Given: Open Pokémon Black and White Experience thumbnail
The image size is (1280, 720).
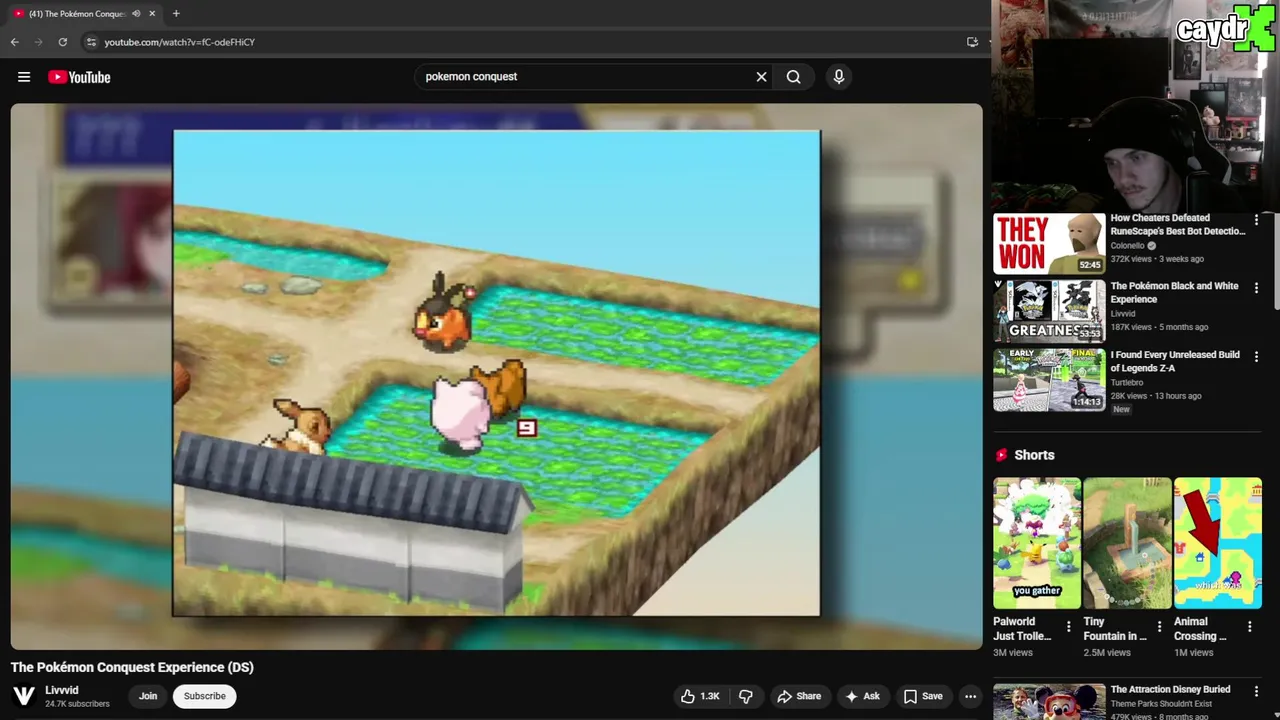Looking at the screenshot, I should click(x=1049, y=311).
